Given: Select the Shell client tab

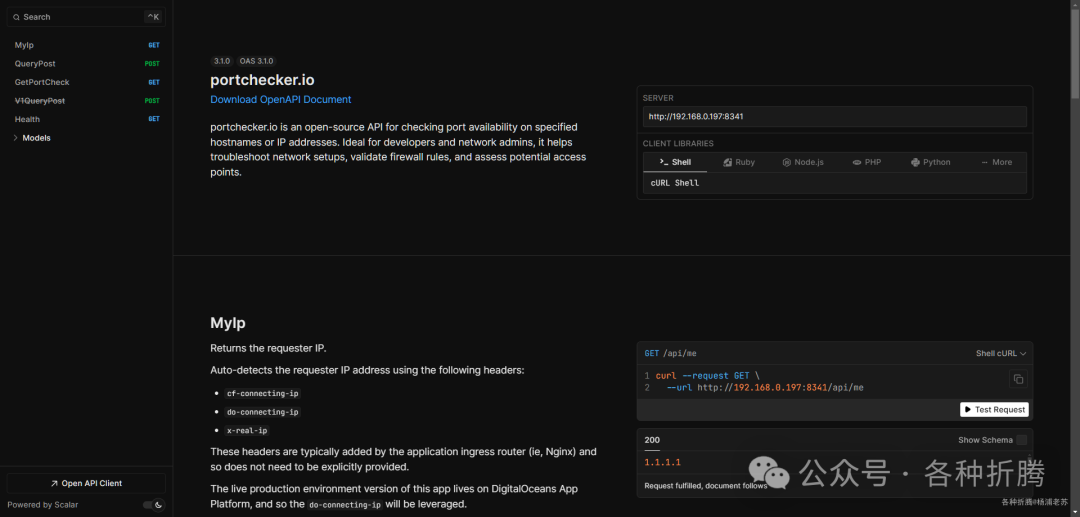Looking at the screenshot, I should (x=675, y=162).
